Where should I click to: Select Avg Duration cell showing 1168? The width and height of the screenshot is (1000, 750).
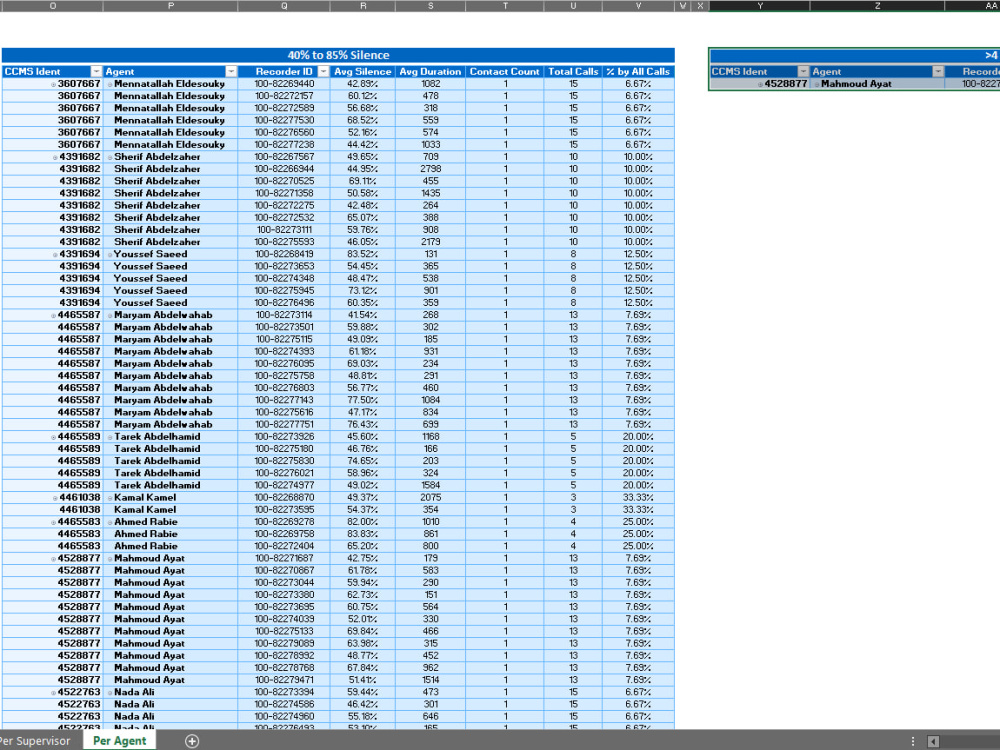[430, 437]
